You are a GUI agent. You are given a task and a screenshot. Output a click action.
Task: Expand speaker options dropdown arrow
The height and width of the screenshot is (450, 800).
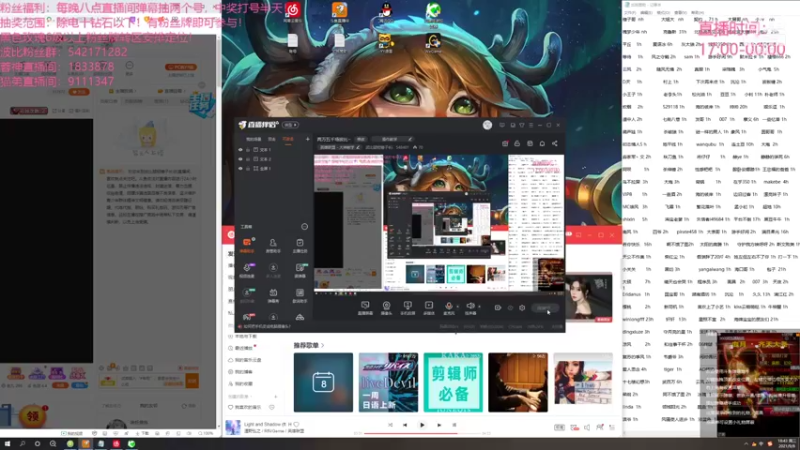pos(479,307)
